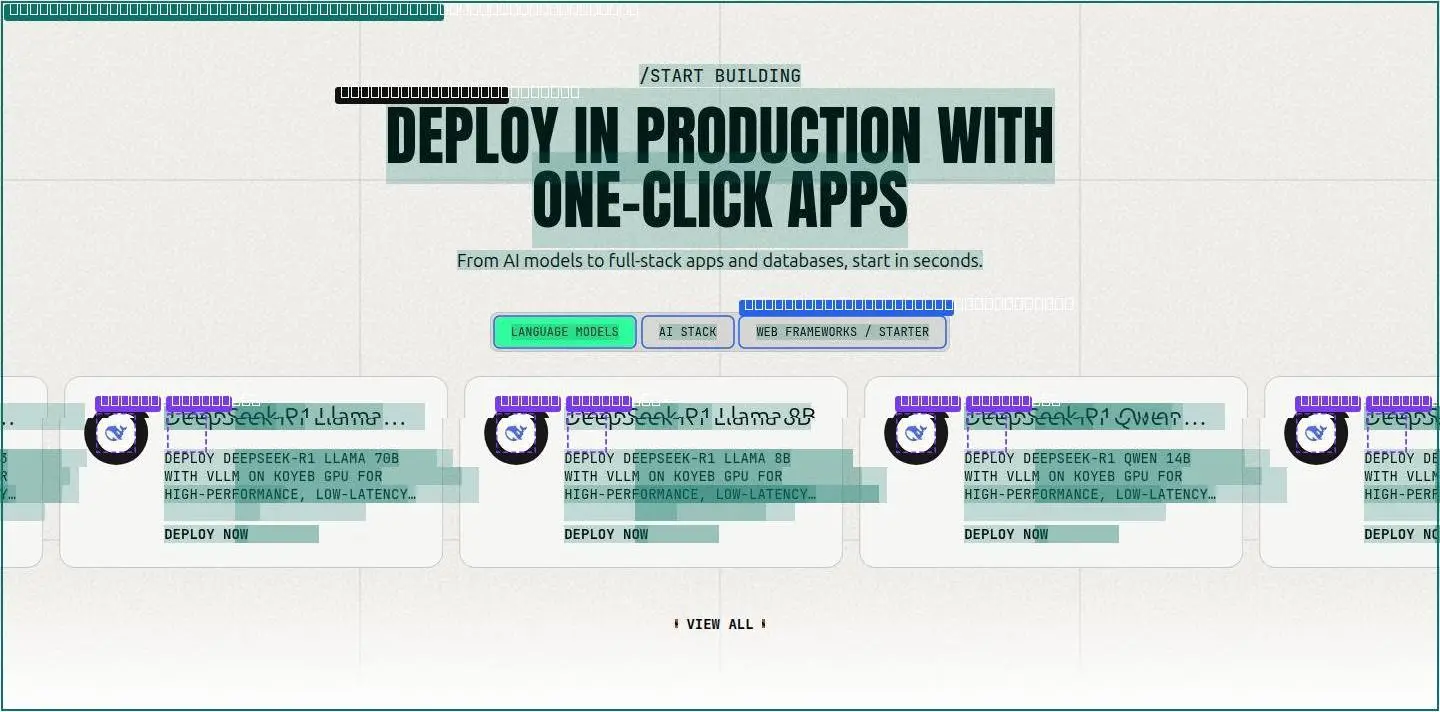Screen dimensions: 1440x712
Task: Click Deploy Now for DeepSeek-R1 Llama 70B
Action: [x=206, y=534]
